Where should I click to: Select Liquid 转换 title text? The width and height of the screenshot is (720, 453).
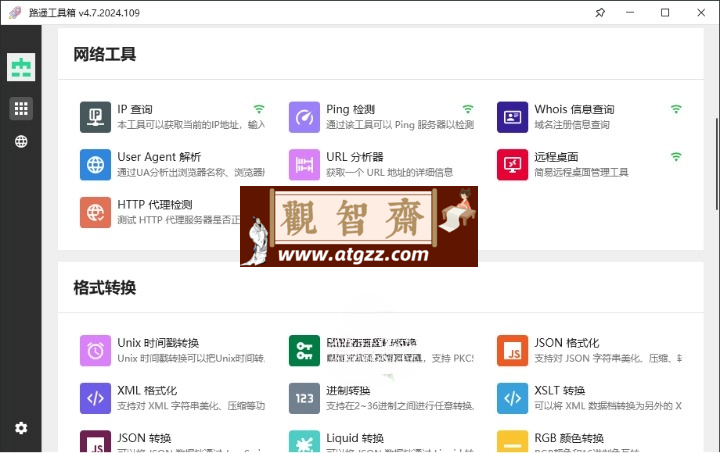pyautogui.click(x=355, y=438)
